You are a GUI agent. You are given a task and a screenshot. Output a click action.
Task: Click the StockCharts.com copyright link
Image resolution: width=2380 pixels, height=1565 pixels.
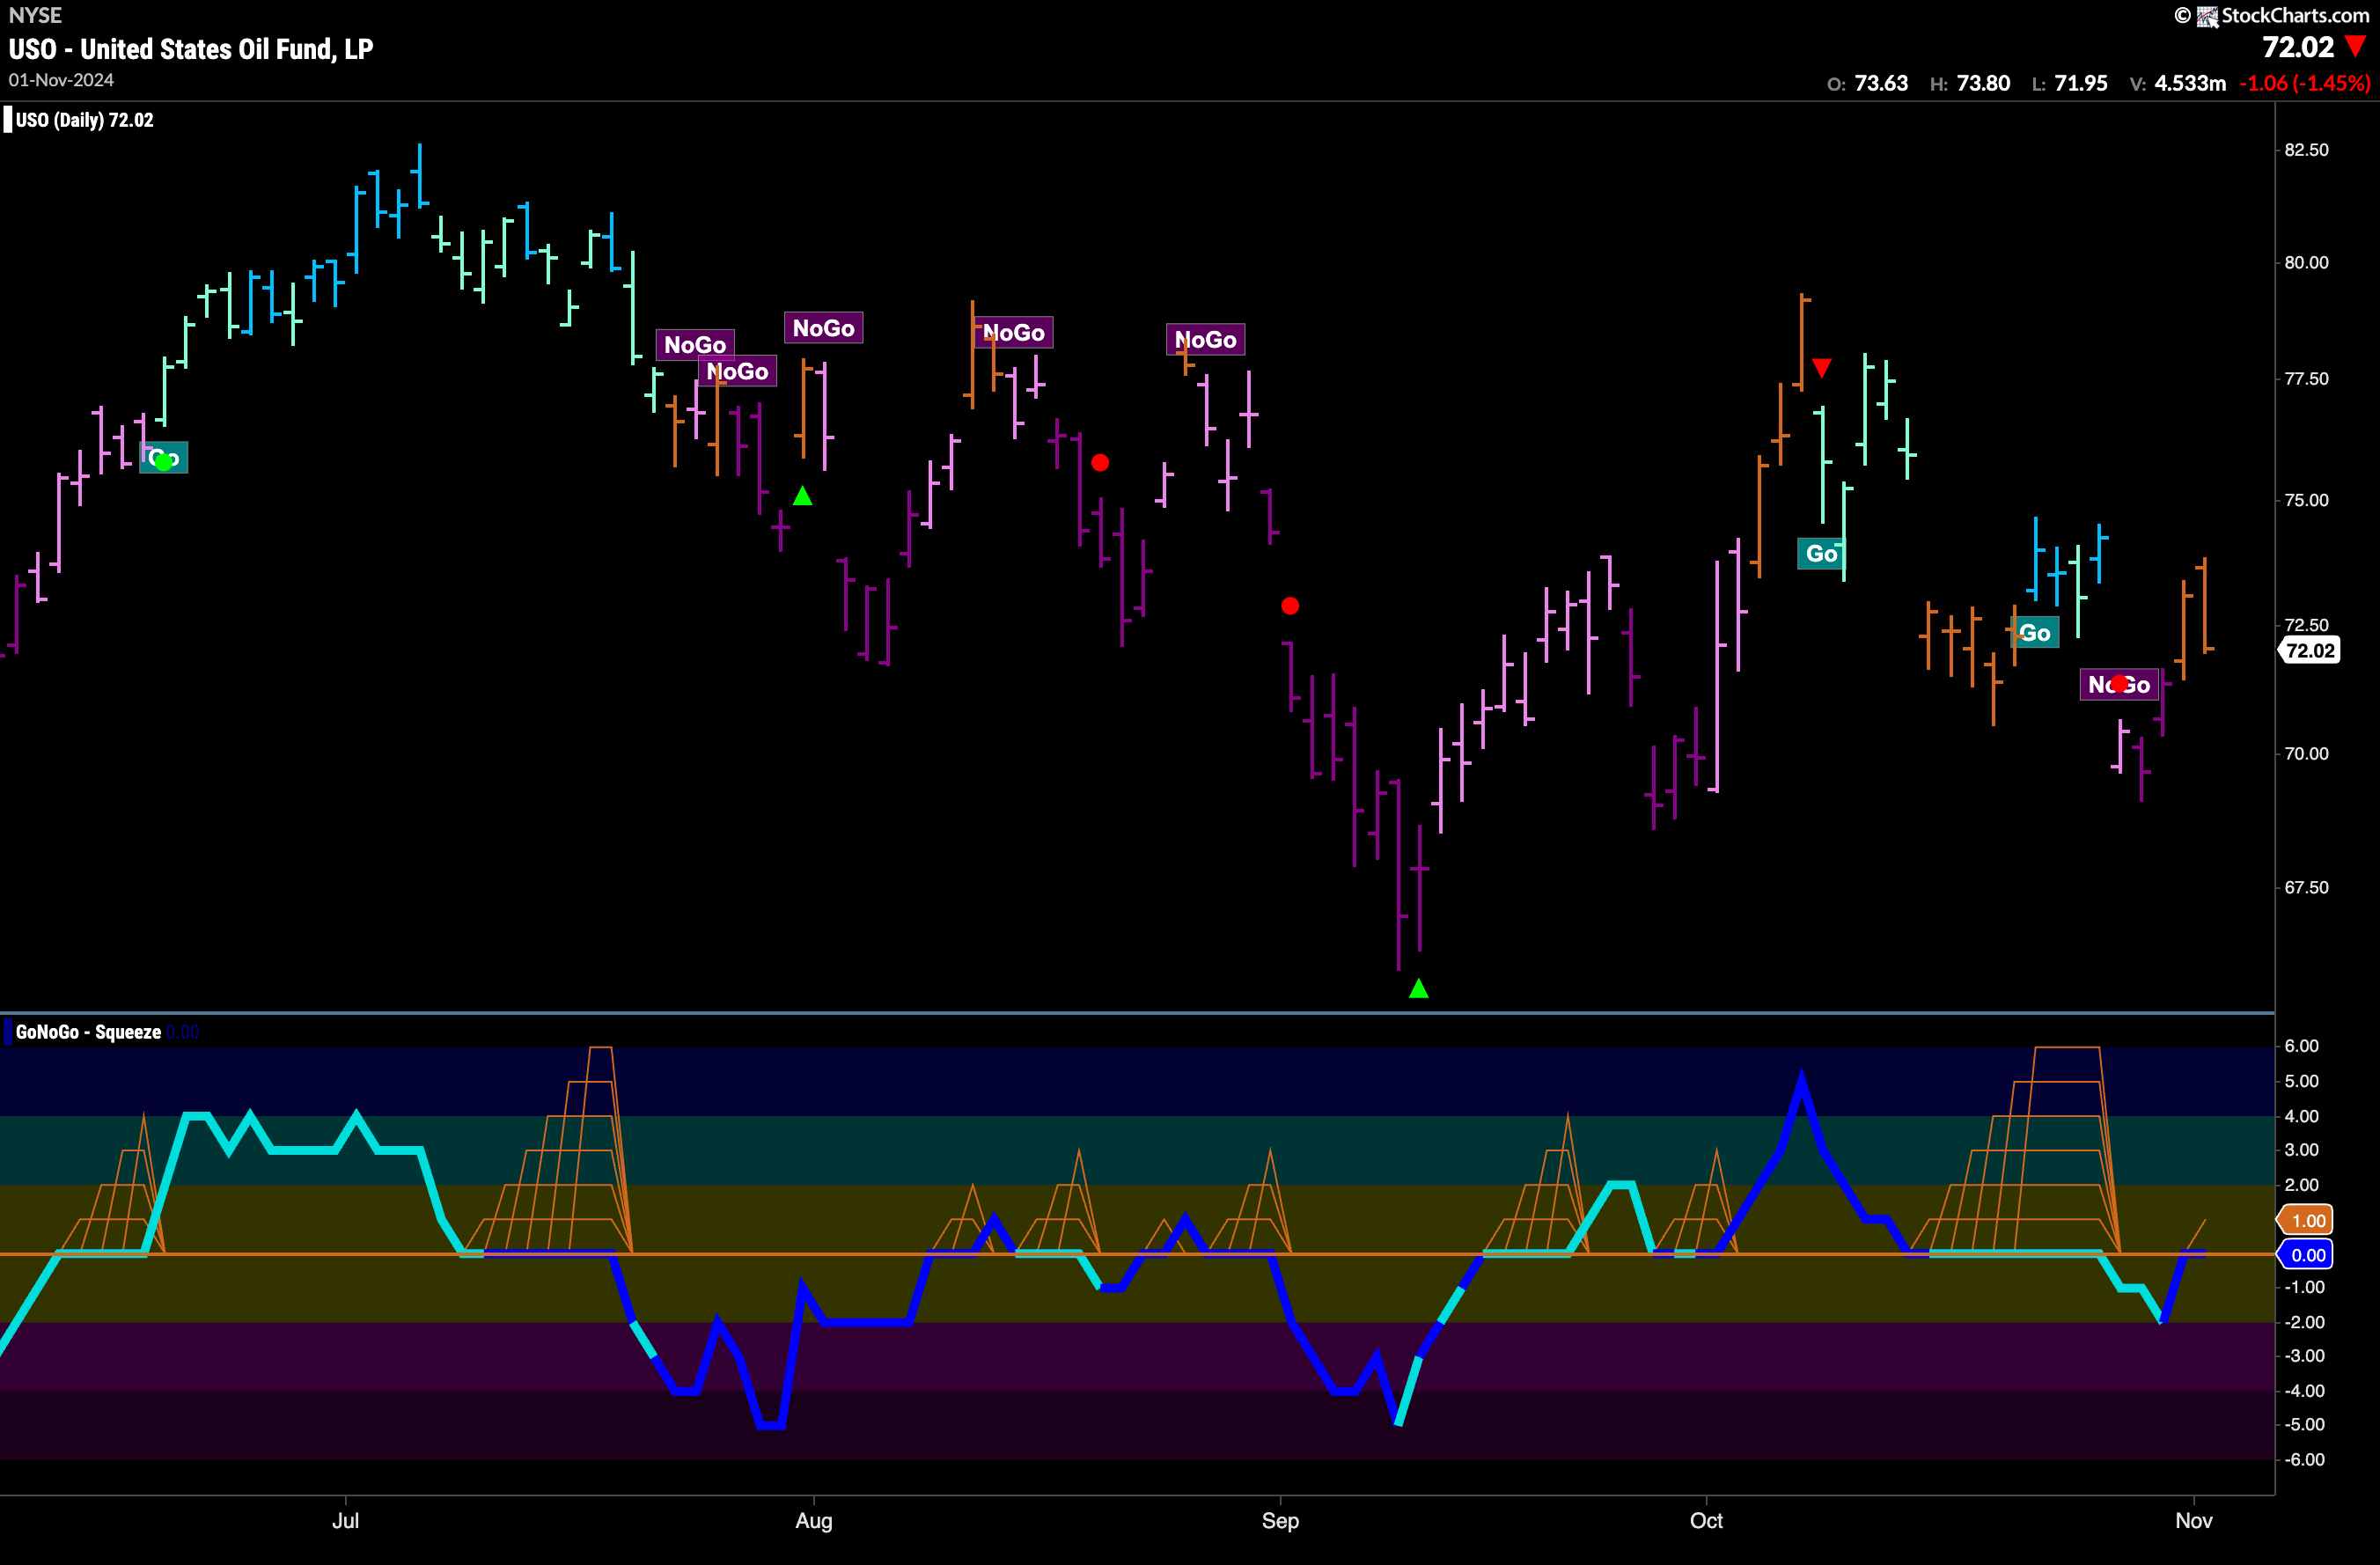click(2272, 15)
